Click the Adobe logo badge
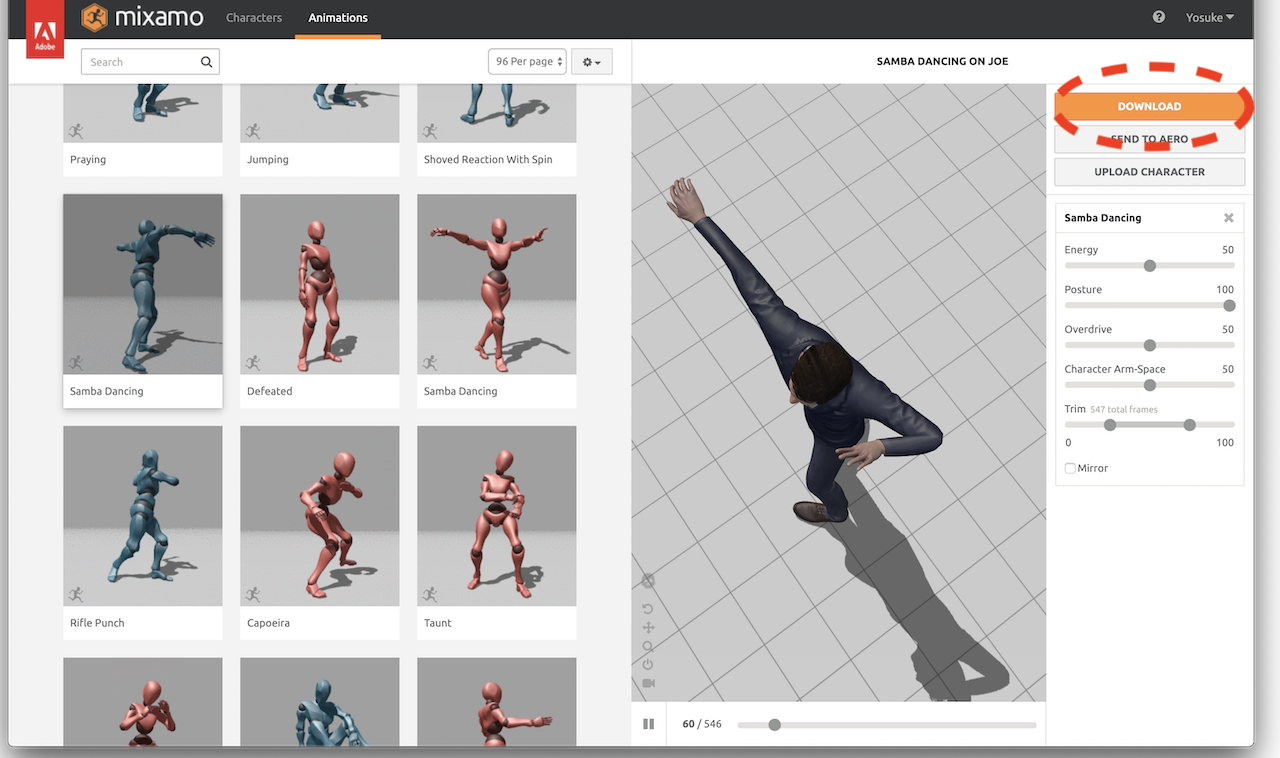1280x758 pixels. (45, 29)
